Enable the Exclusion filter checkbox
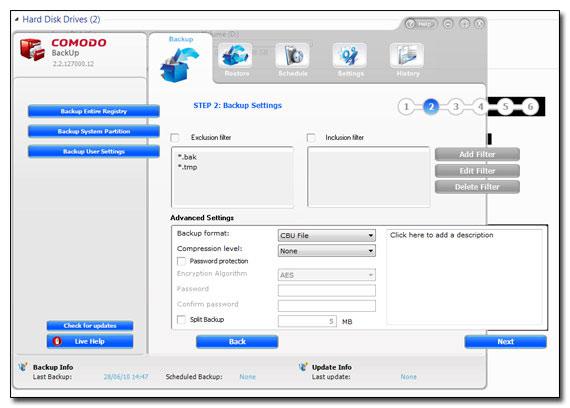Screen dimensions: 570x408 tap(175, 137)
